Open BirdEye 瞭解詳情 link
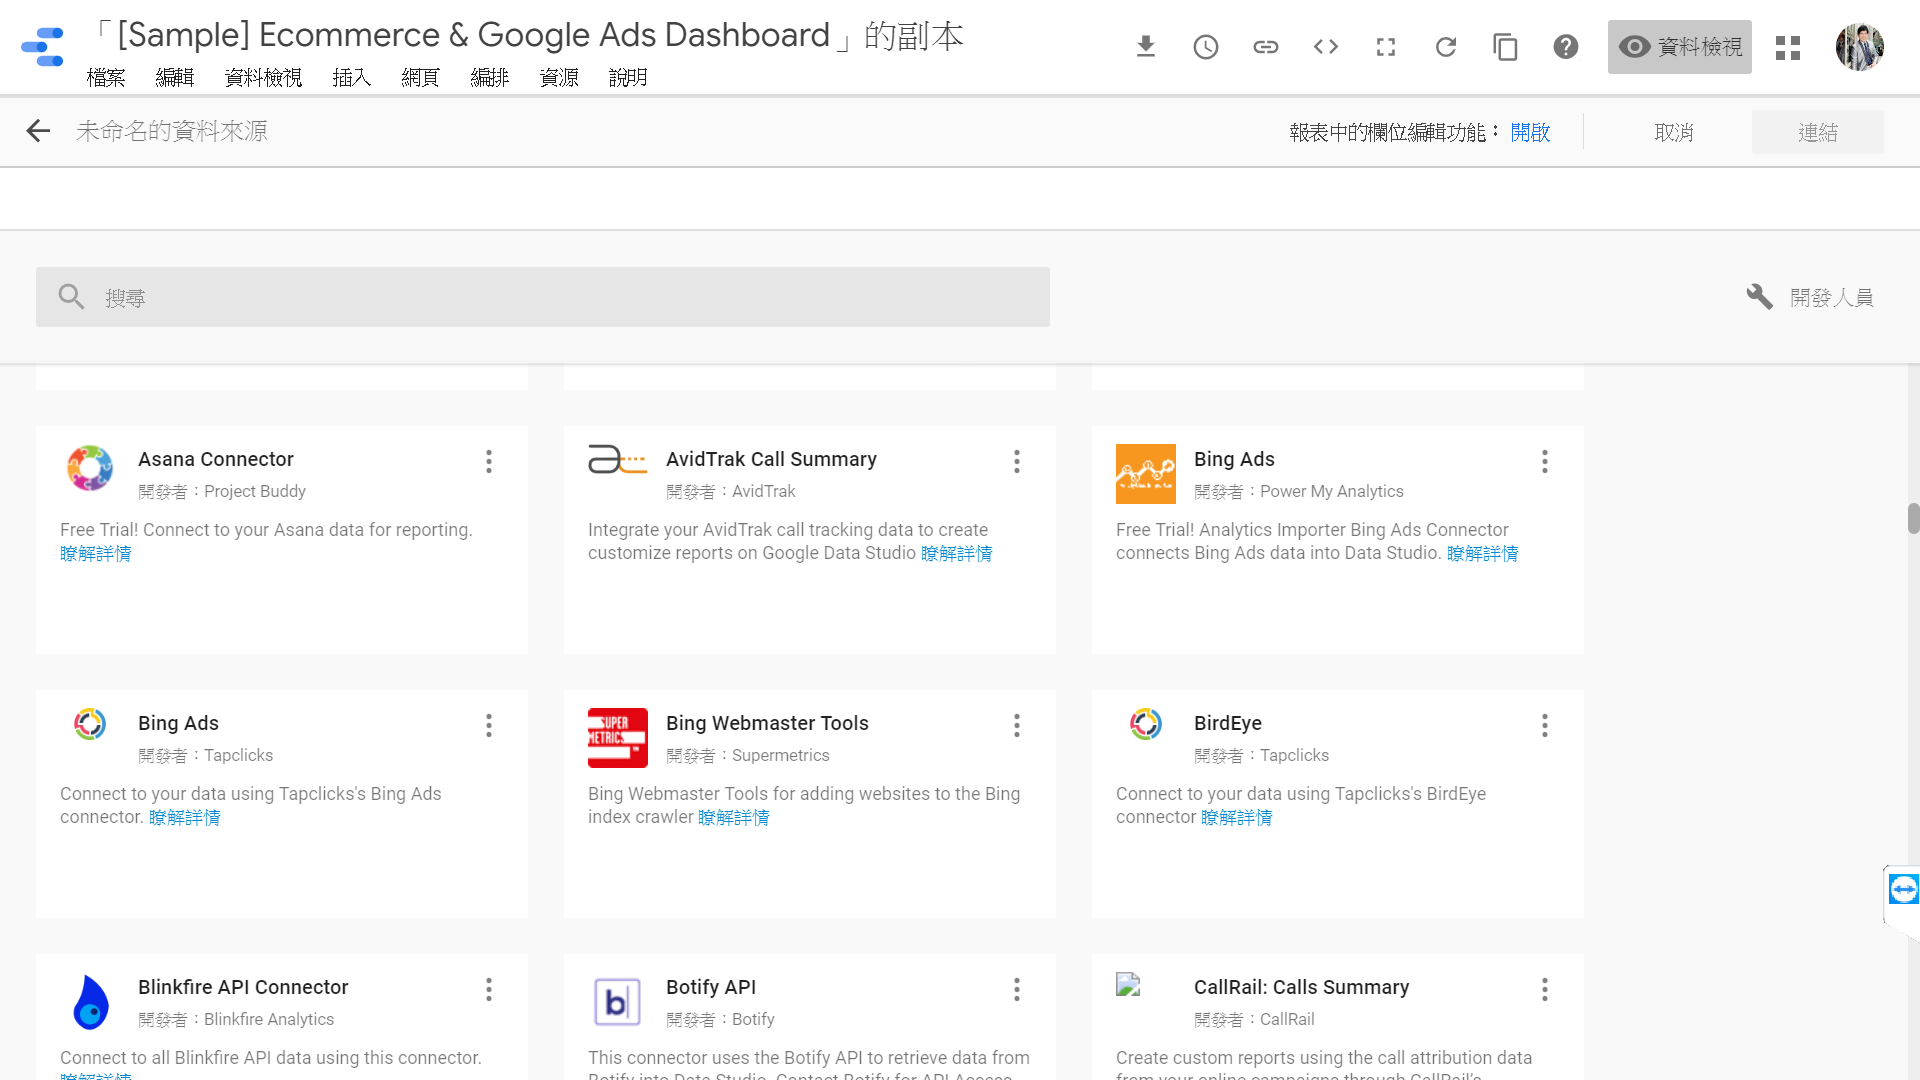Viewport: 1920px width, 1080px height. tap(1237, 818)
